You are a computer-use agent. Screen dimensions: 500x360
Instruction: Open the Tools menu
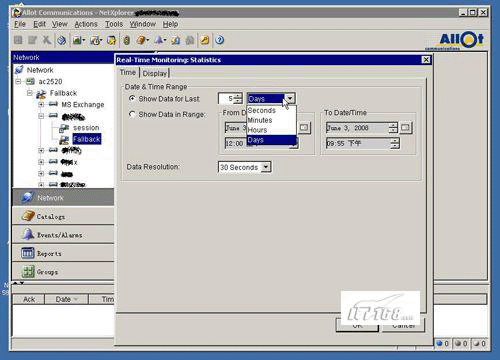pos(114,24)
